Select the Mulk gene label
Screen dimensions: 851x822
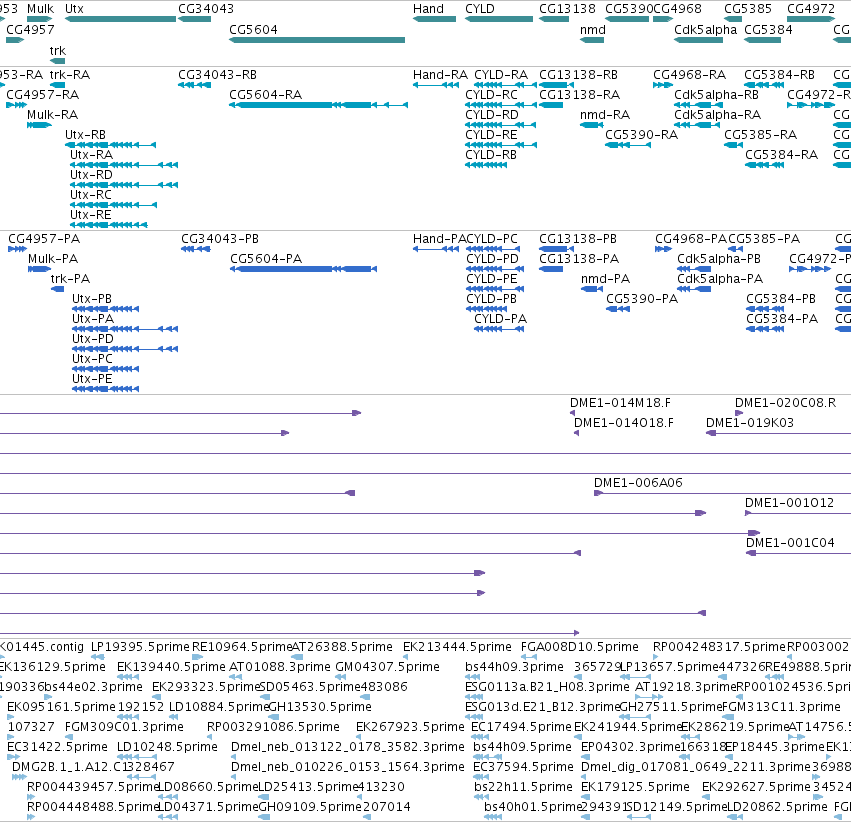[41, 9]
